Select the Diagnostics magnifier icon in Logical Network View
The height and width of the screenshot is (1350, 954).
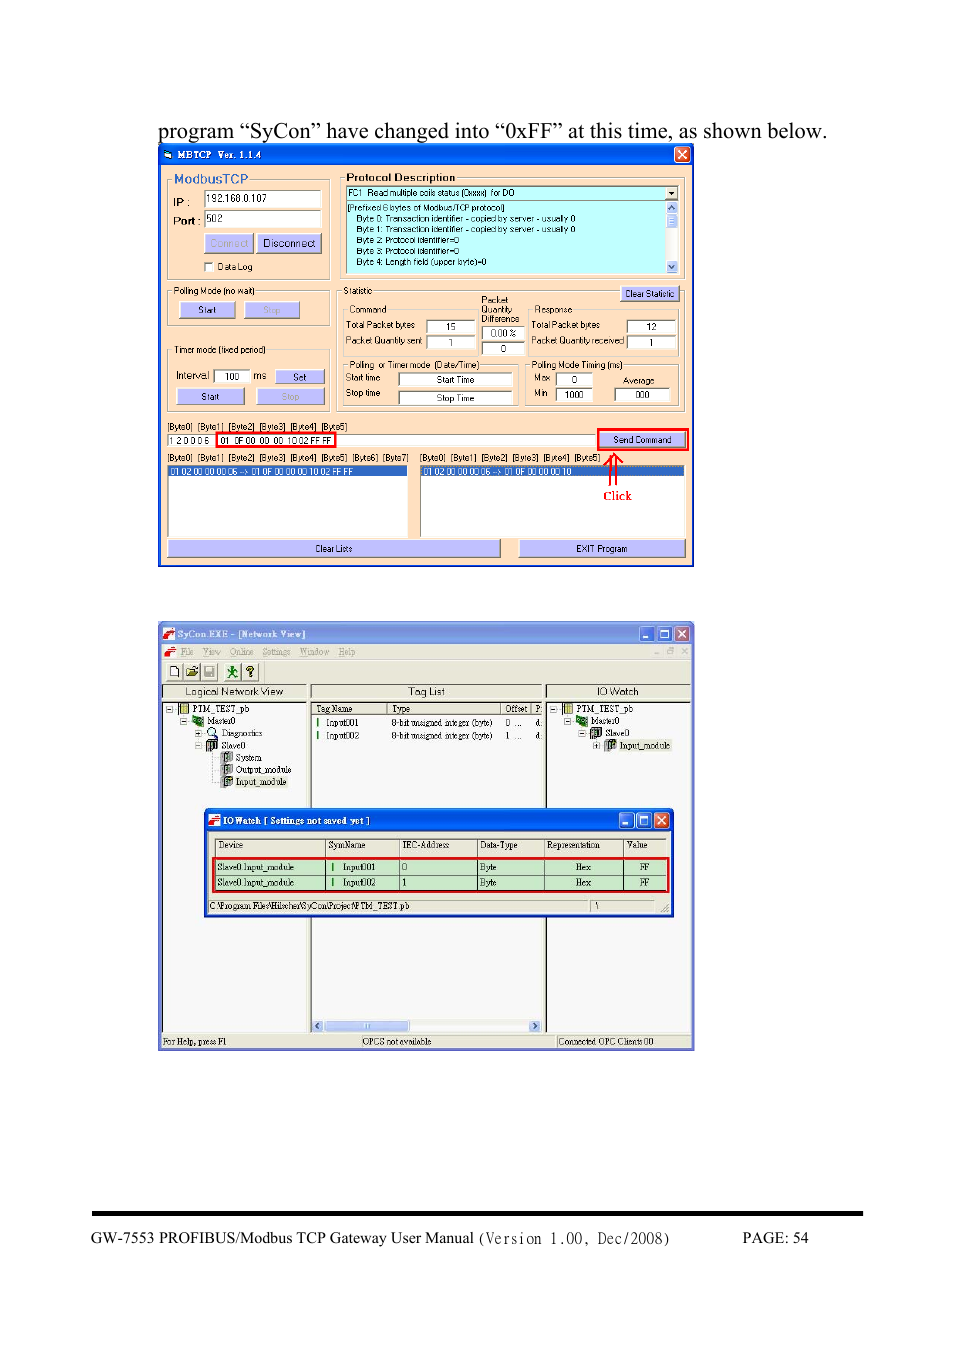click(x=212, y=733)
